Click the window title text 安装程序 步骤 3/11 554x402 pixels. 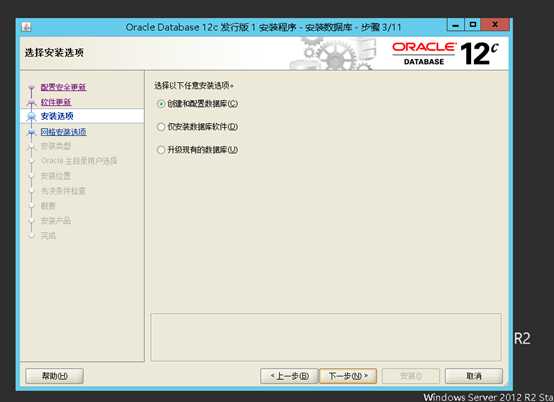coord(263,27)
